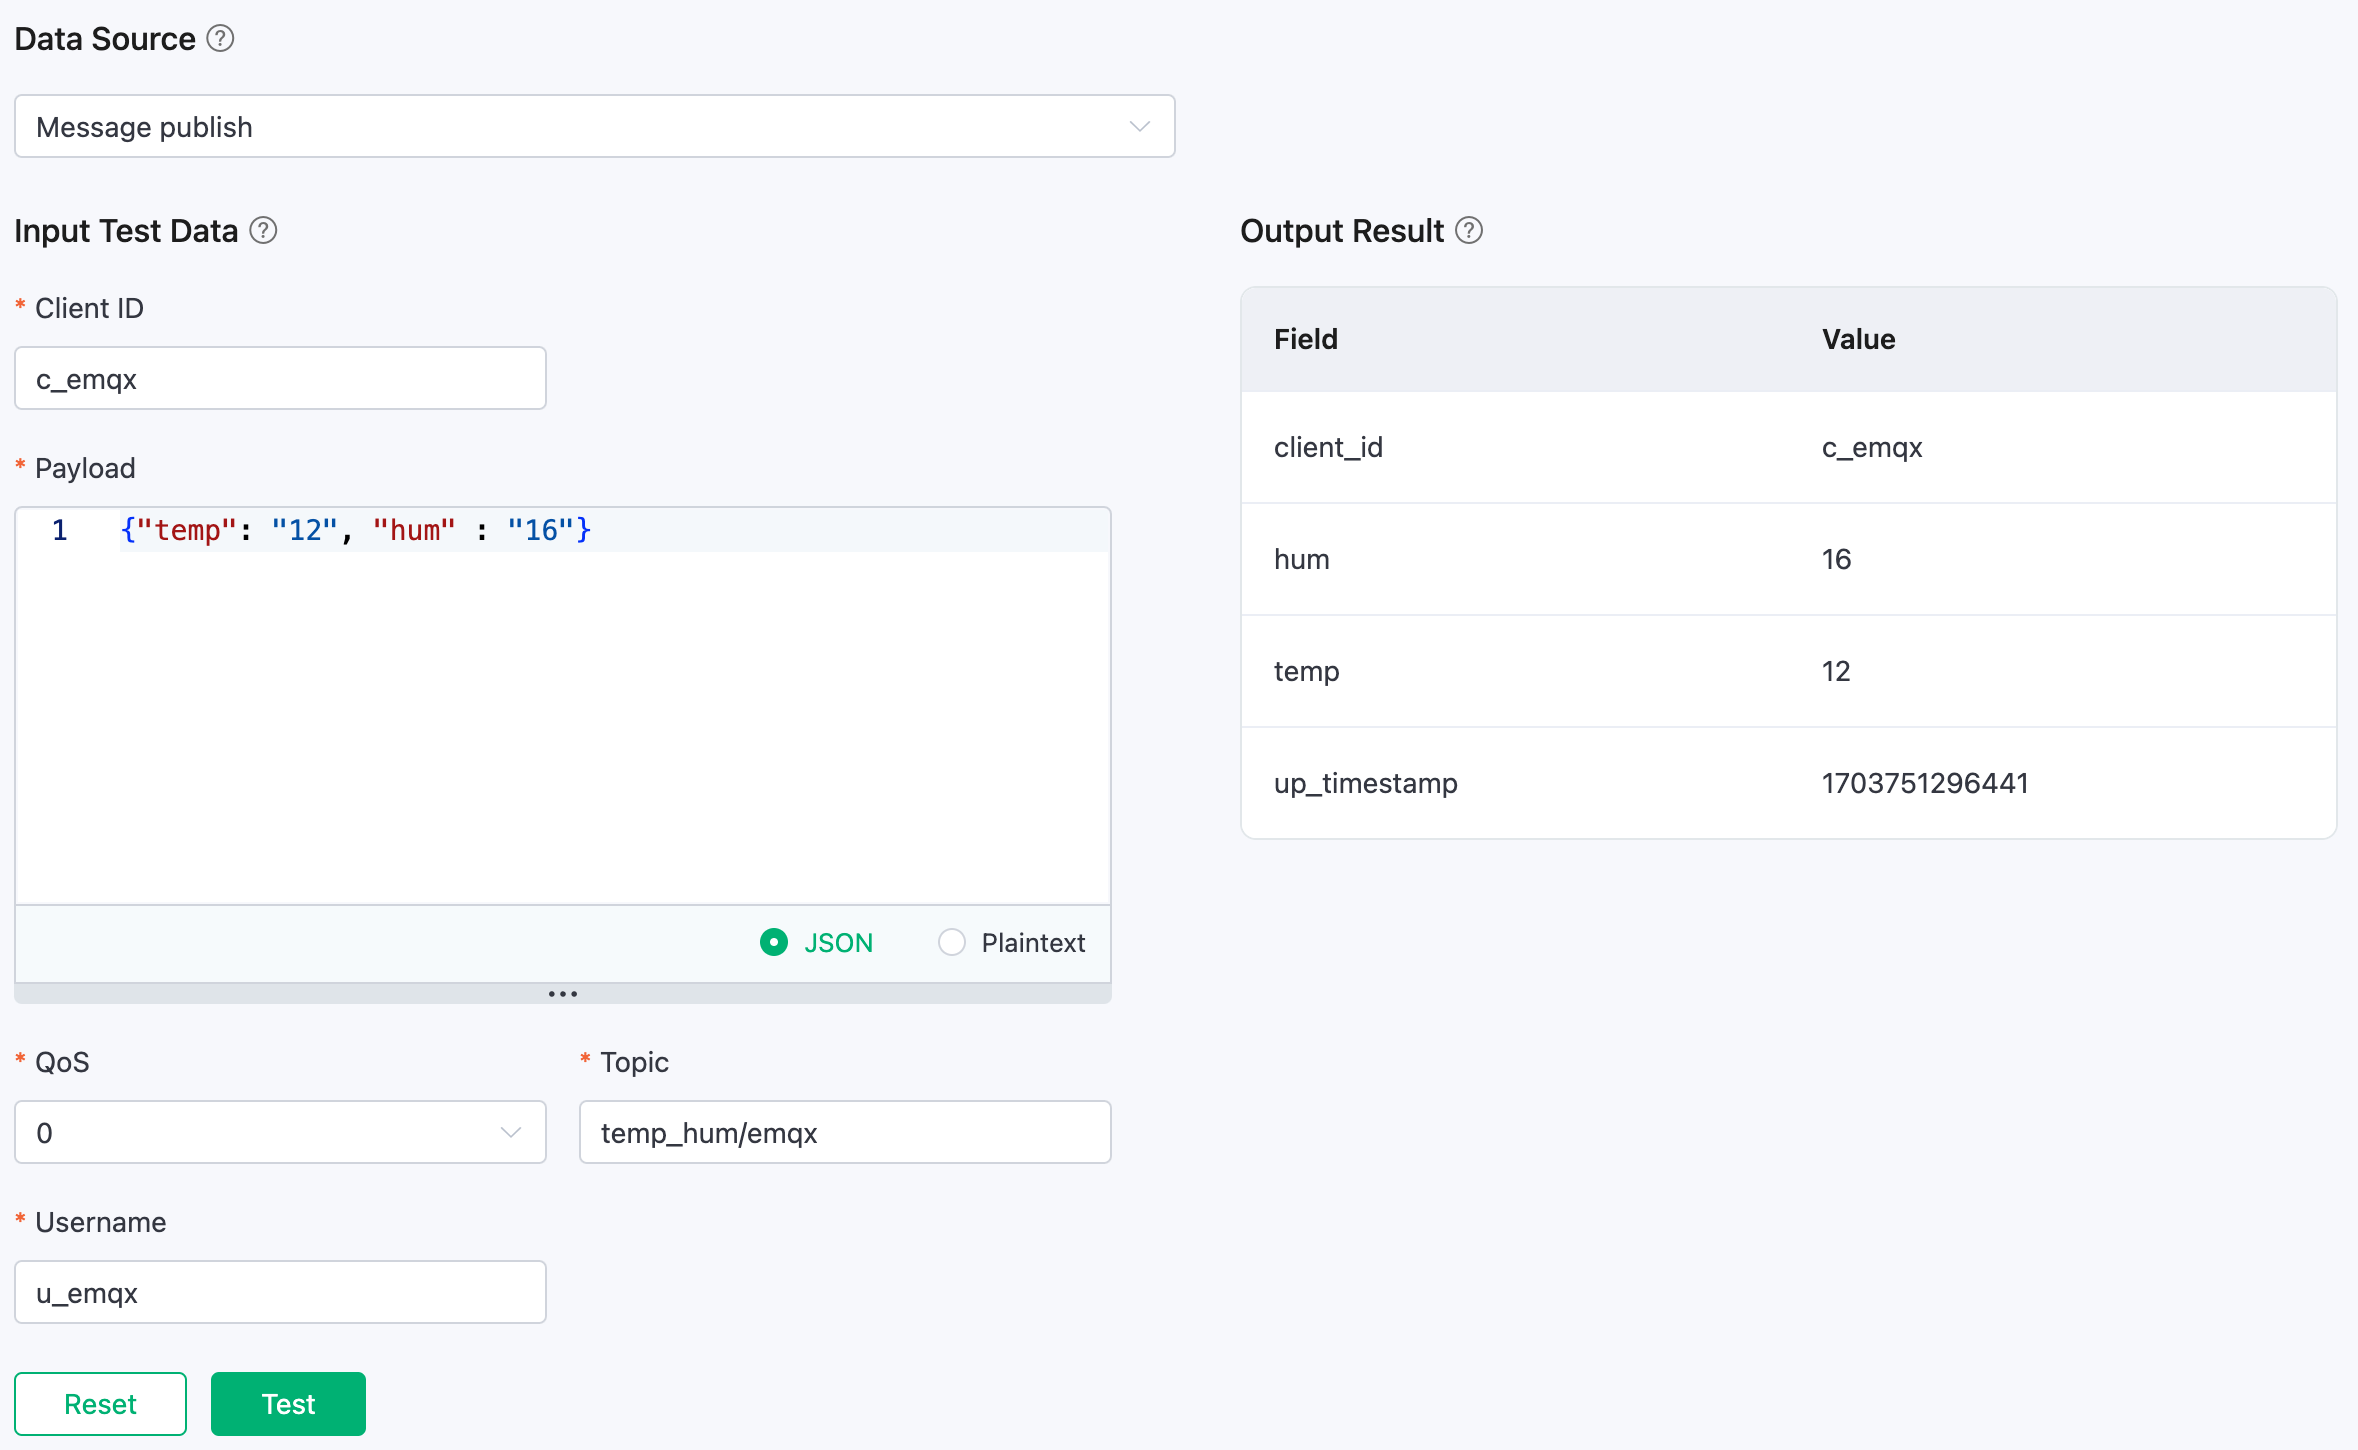
Task: Open QoS level dropdown menu
Action: coord(280,1132)
